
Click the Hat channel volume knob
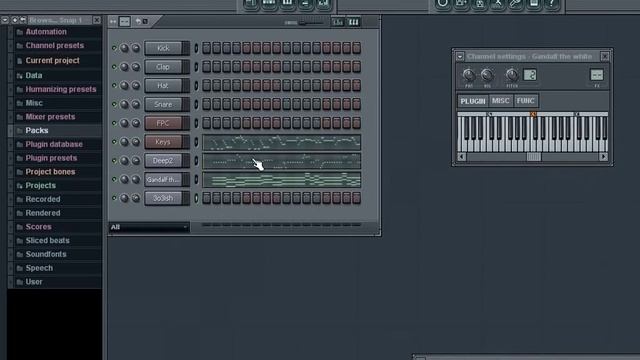point(136,86)
